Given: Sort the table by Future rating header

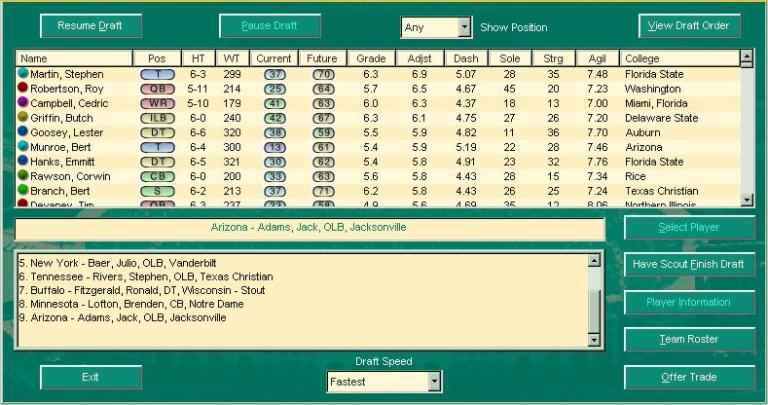Looking at the screenshot, I should 323,59.
